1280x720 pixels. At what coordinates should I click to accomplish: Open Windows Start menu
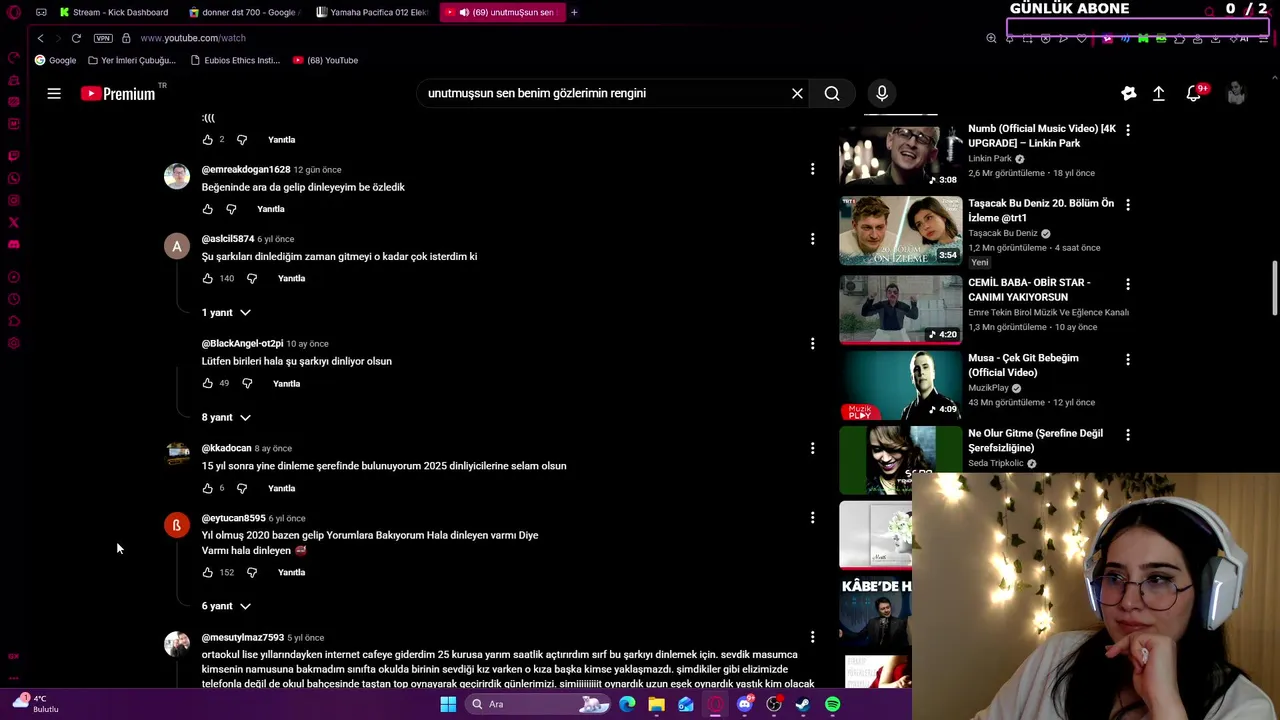tap(448, 704)
